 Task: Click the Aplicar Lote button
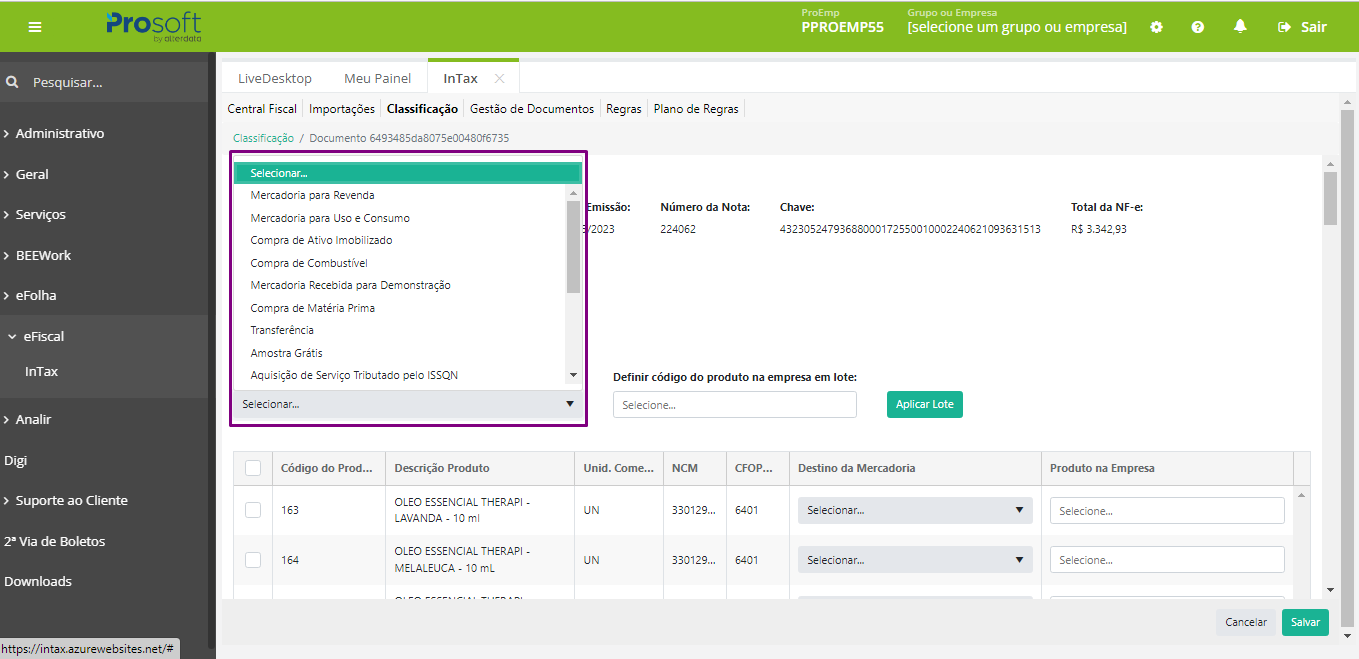click(x=924, y=404)
